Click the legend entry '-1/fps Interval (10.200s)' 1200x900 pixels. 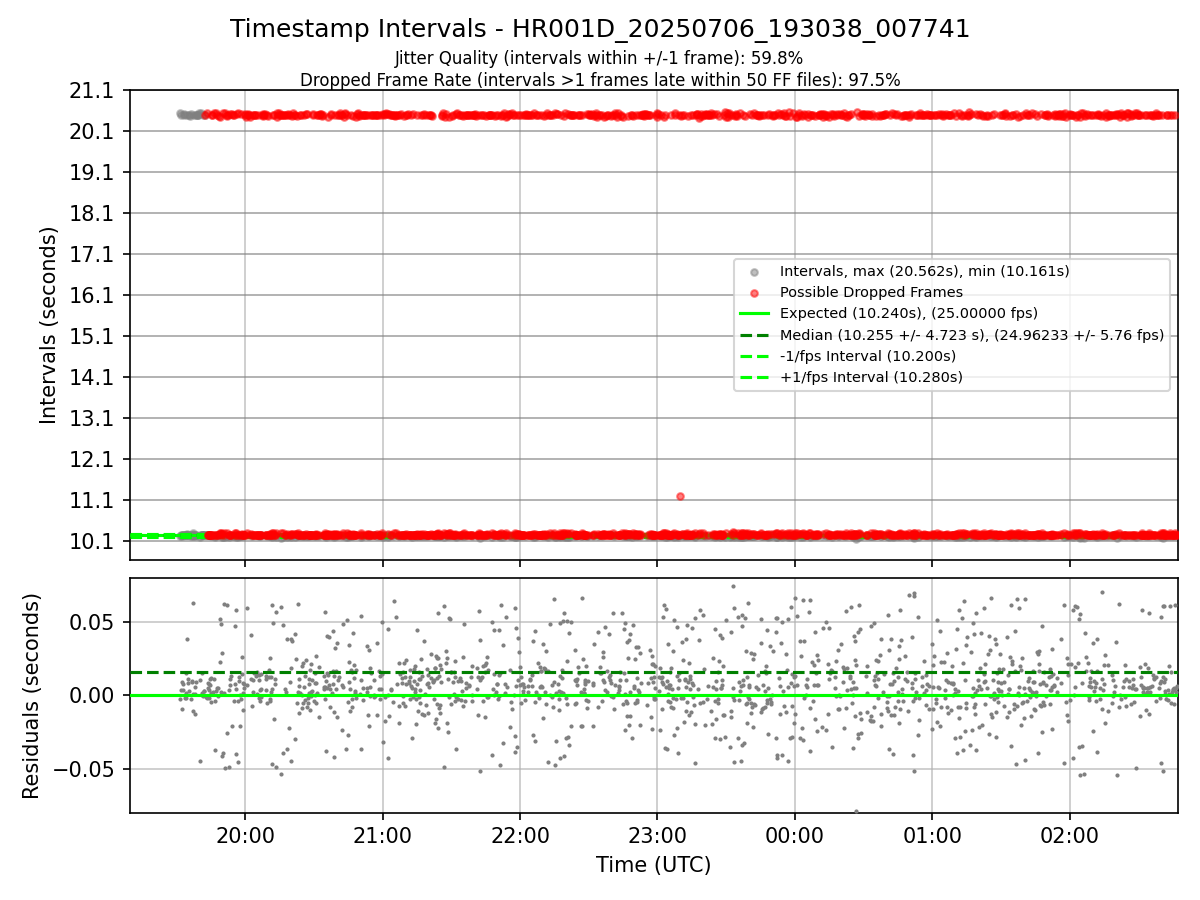(868, 356)
